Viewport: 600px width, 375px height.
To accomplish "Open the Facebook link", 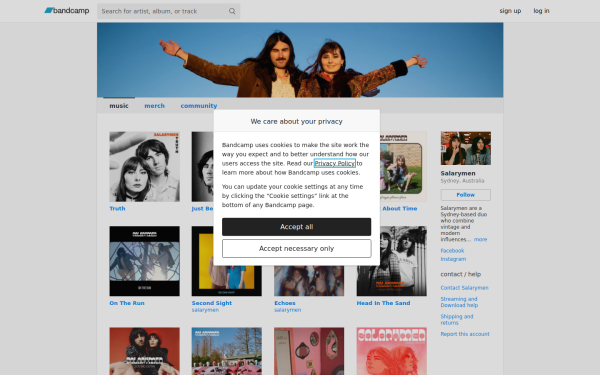I will pos(452,251).
